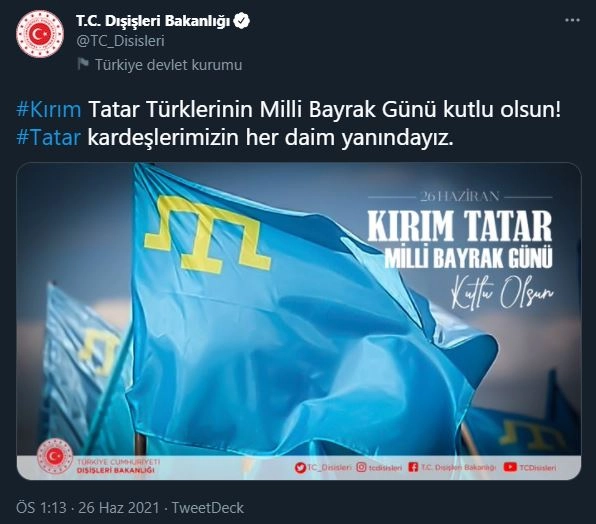Image resolution: width=596 pixels, height=524 pixels.
Task: Click the ministry emblem in image footer
Action: pyautogui.click(x=55, y=457)
